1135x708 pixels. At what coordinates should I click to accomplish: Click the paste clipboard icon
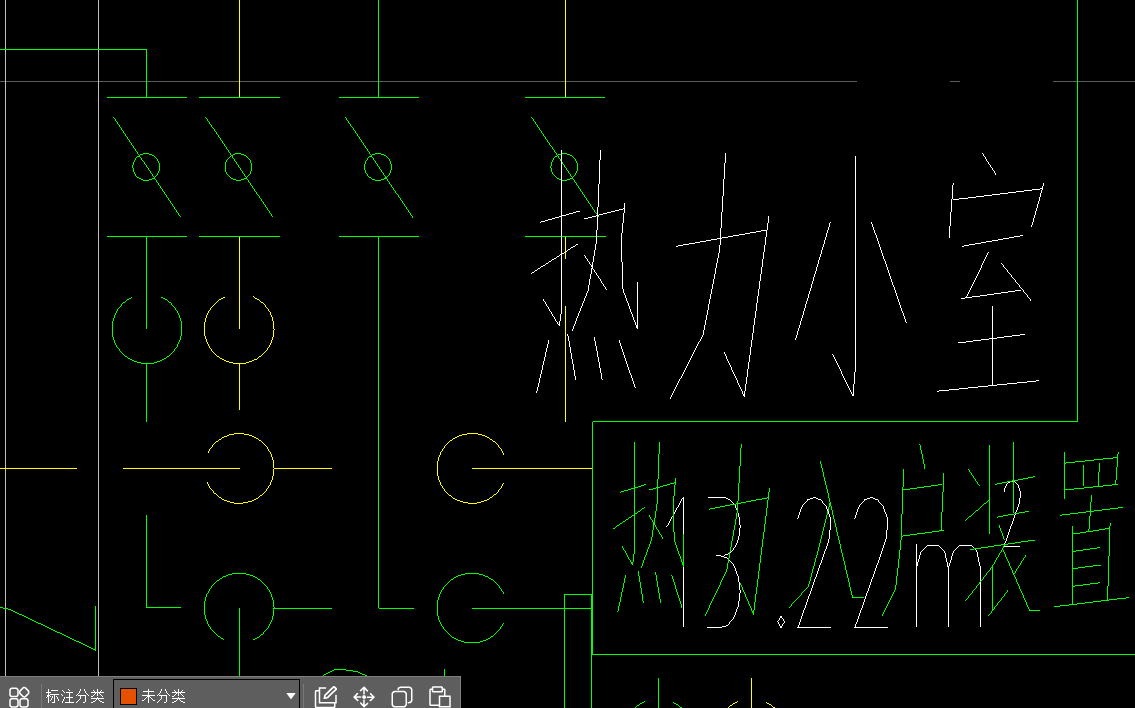pyautogui.click(x=439, y=696)
